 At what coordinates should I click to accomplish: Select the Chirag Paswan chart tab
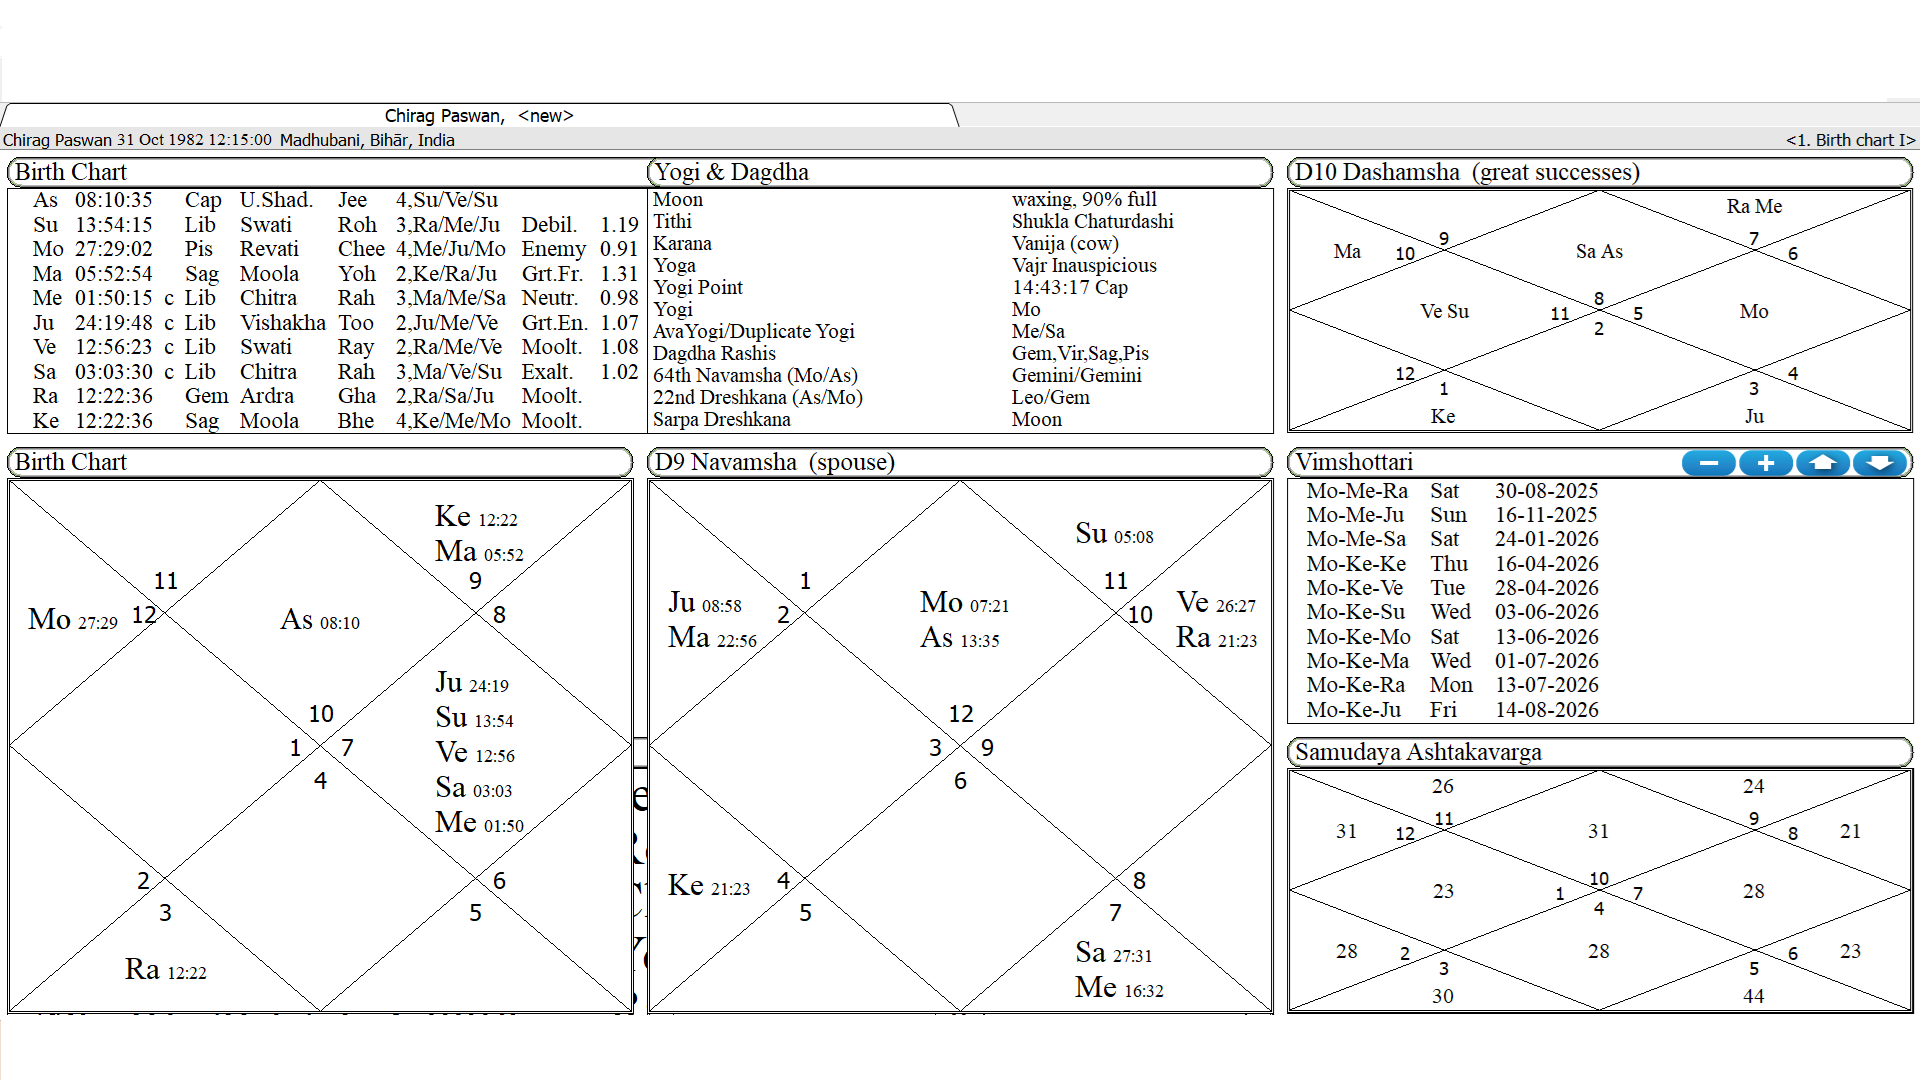coord(478,116)
